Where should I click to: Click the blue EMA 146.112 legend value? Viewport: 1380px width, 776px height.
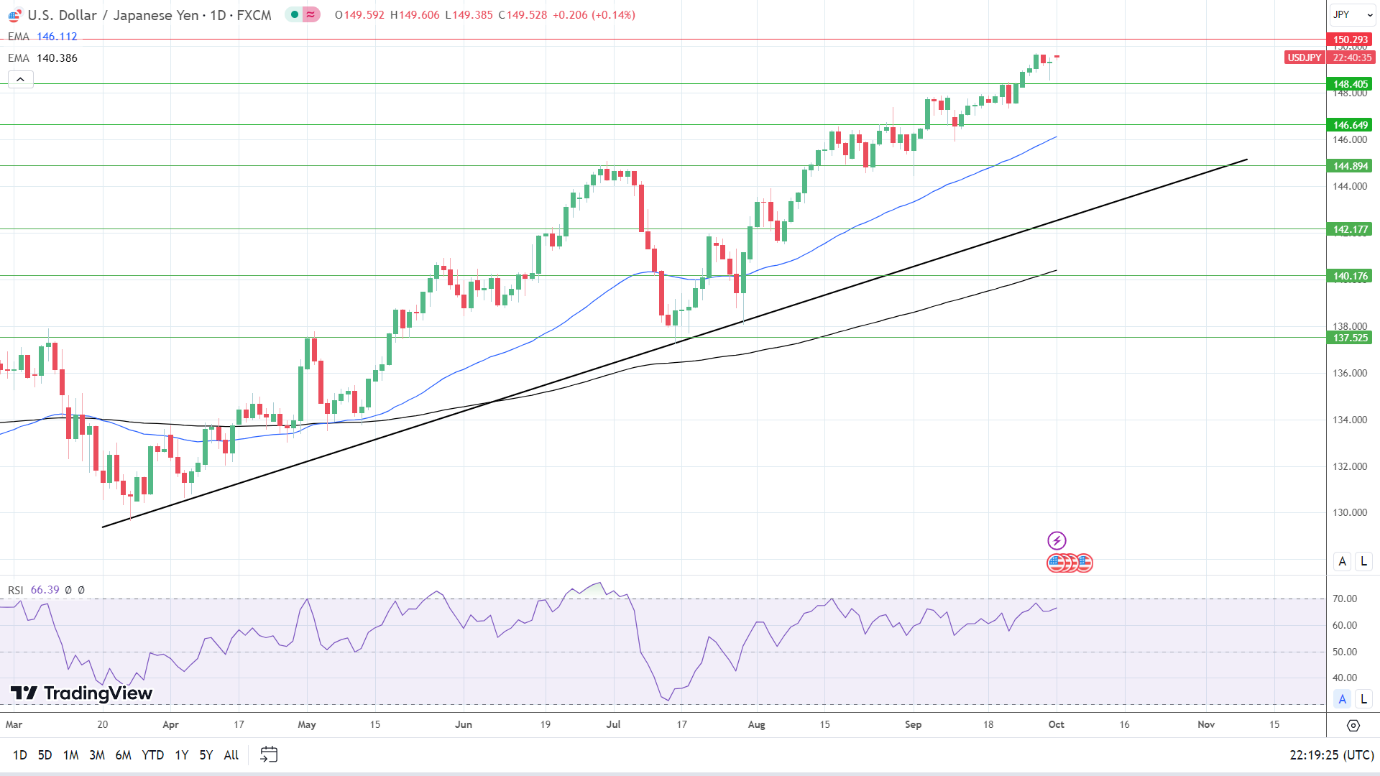pyautogui.click(x=57, y=36)
